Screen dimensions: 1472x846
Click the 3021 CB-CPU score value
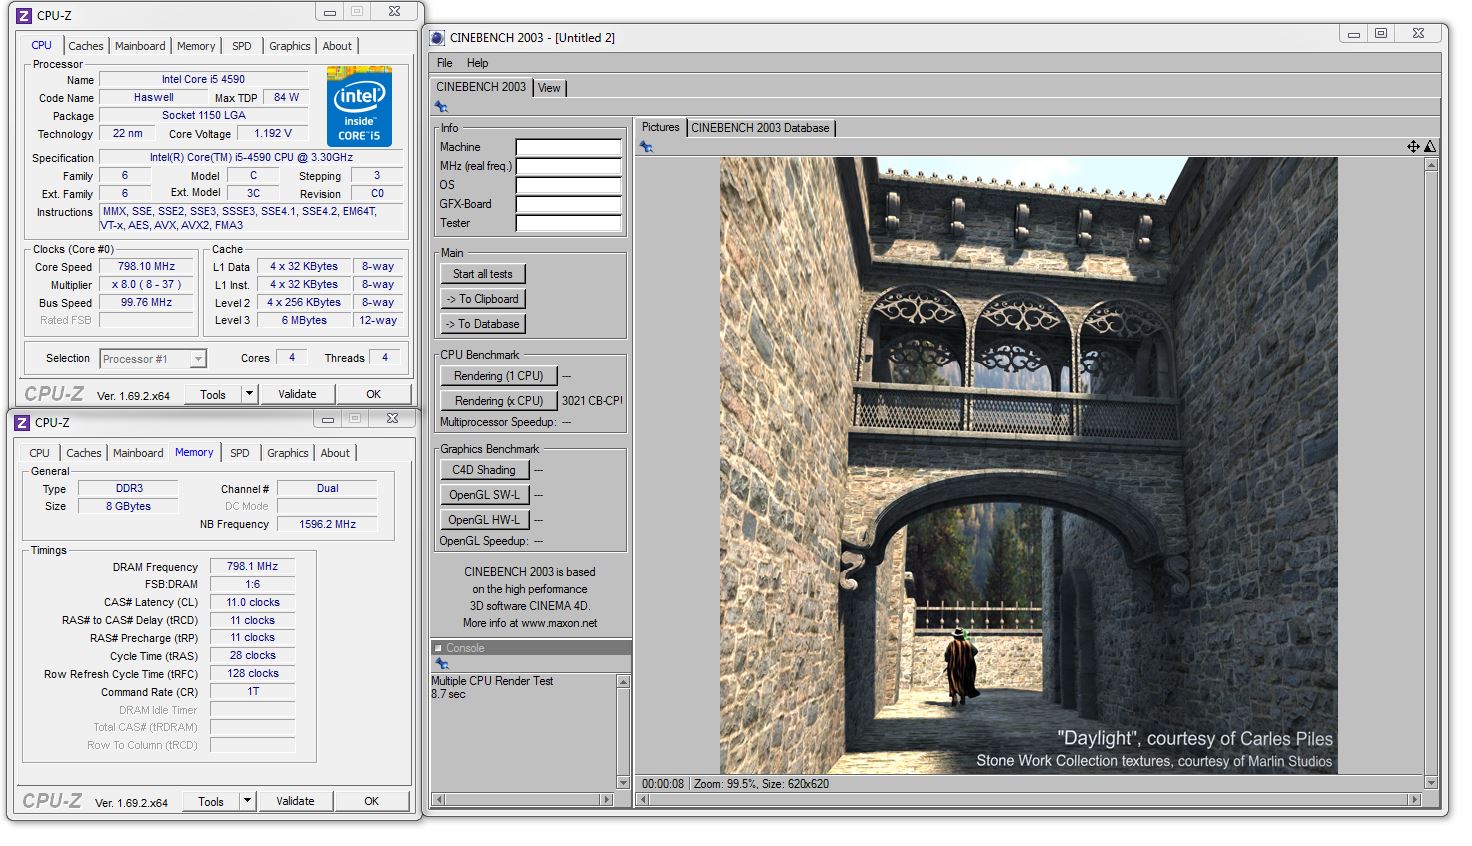tap(591, 401)
